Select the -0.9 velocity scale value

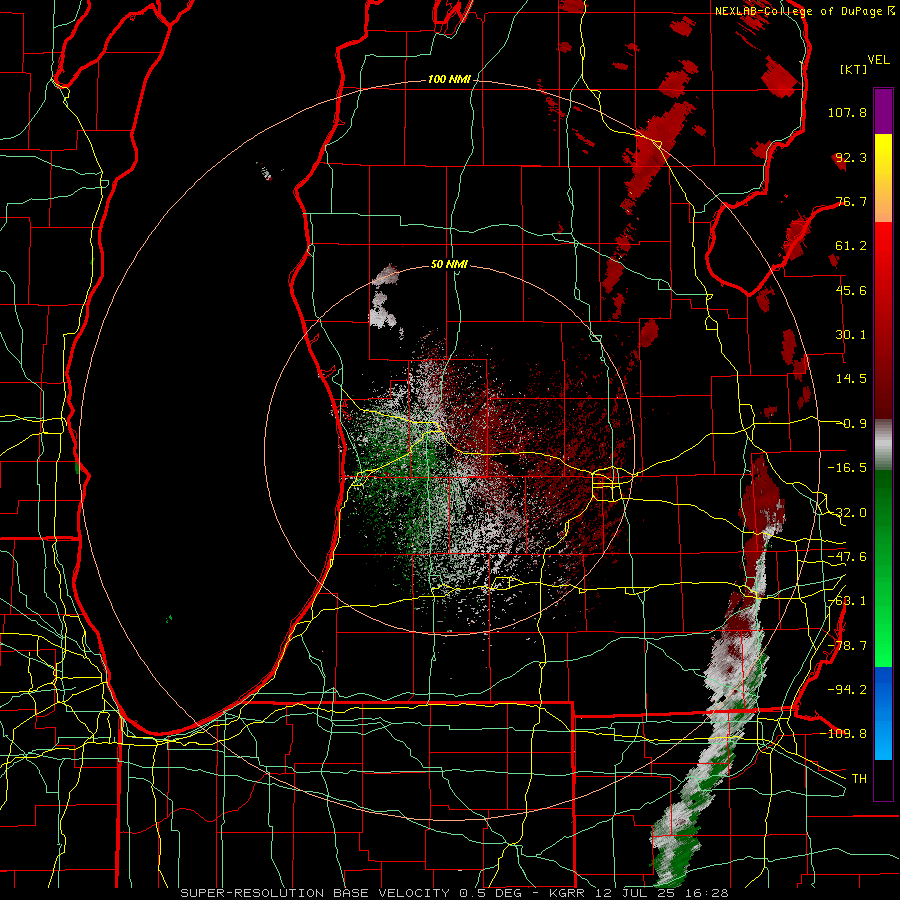(x=851, y=424)
